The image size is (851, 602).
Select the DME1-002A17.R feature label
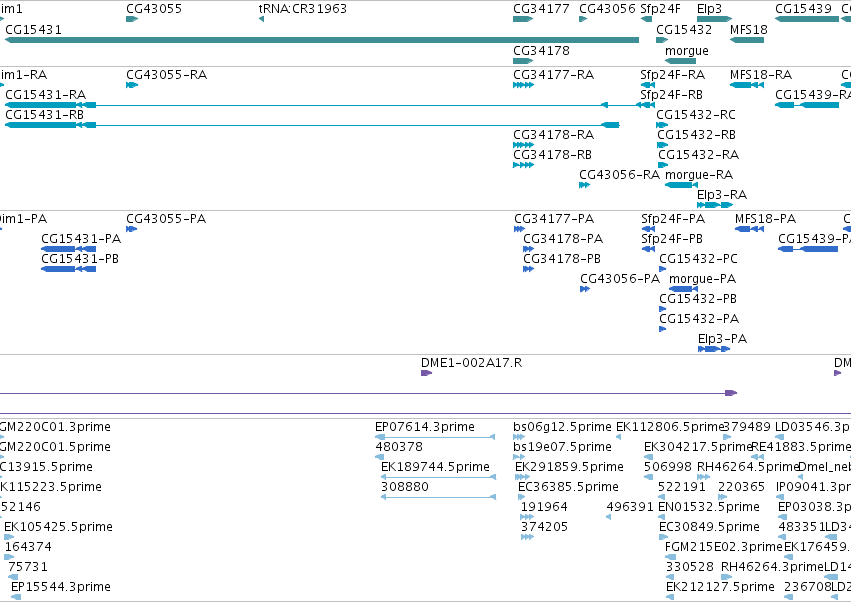point(472,363)
